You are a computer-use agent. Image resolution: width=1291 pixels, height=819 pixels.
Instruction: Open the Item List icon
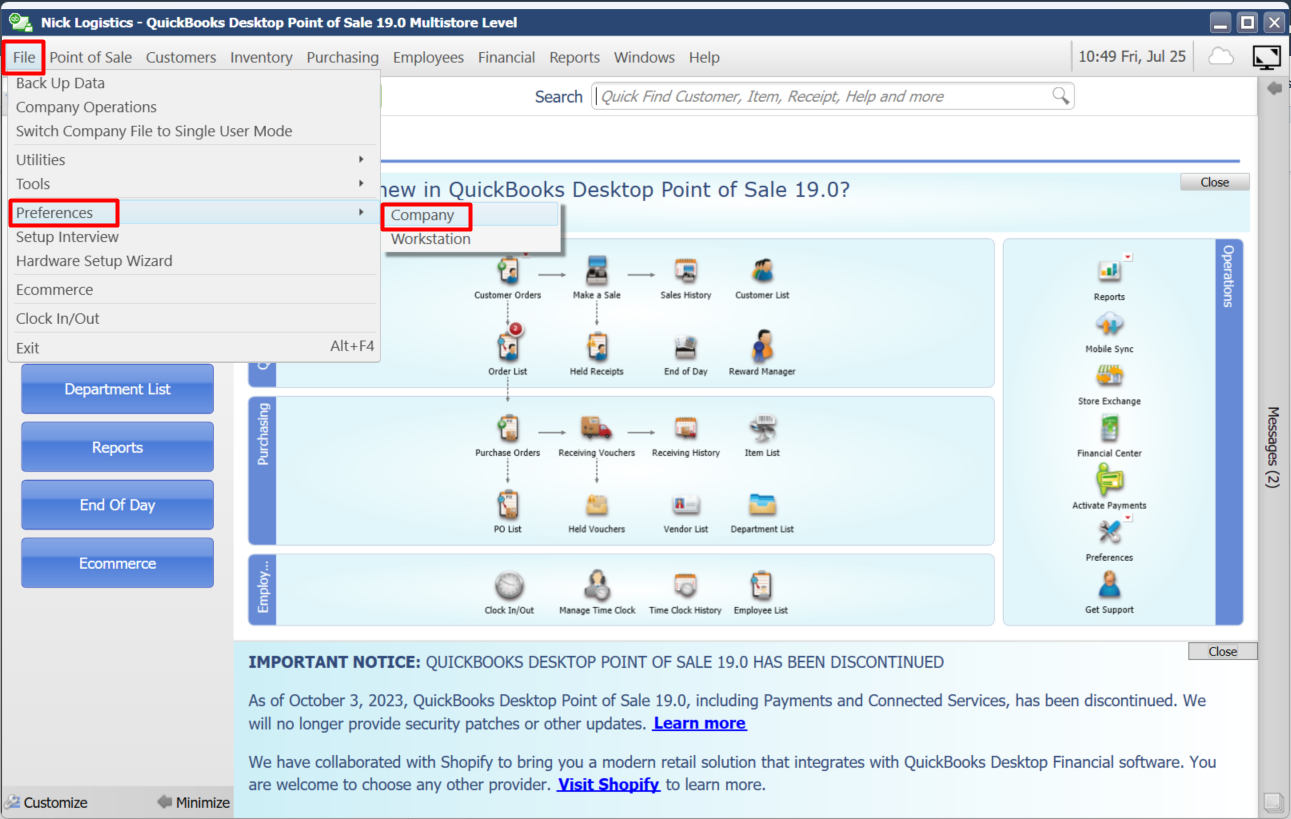(x=762, y=428)
